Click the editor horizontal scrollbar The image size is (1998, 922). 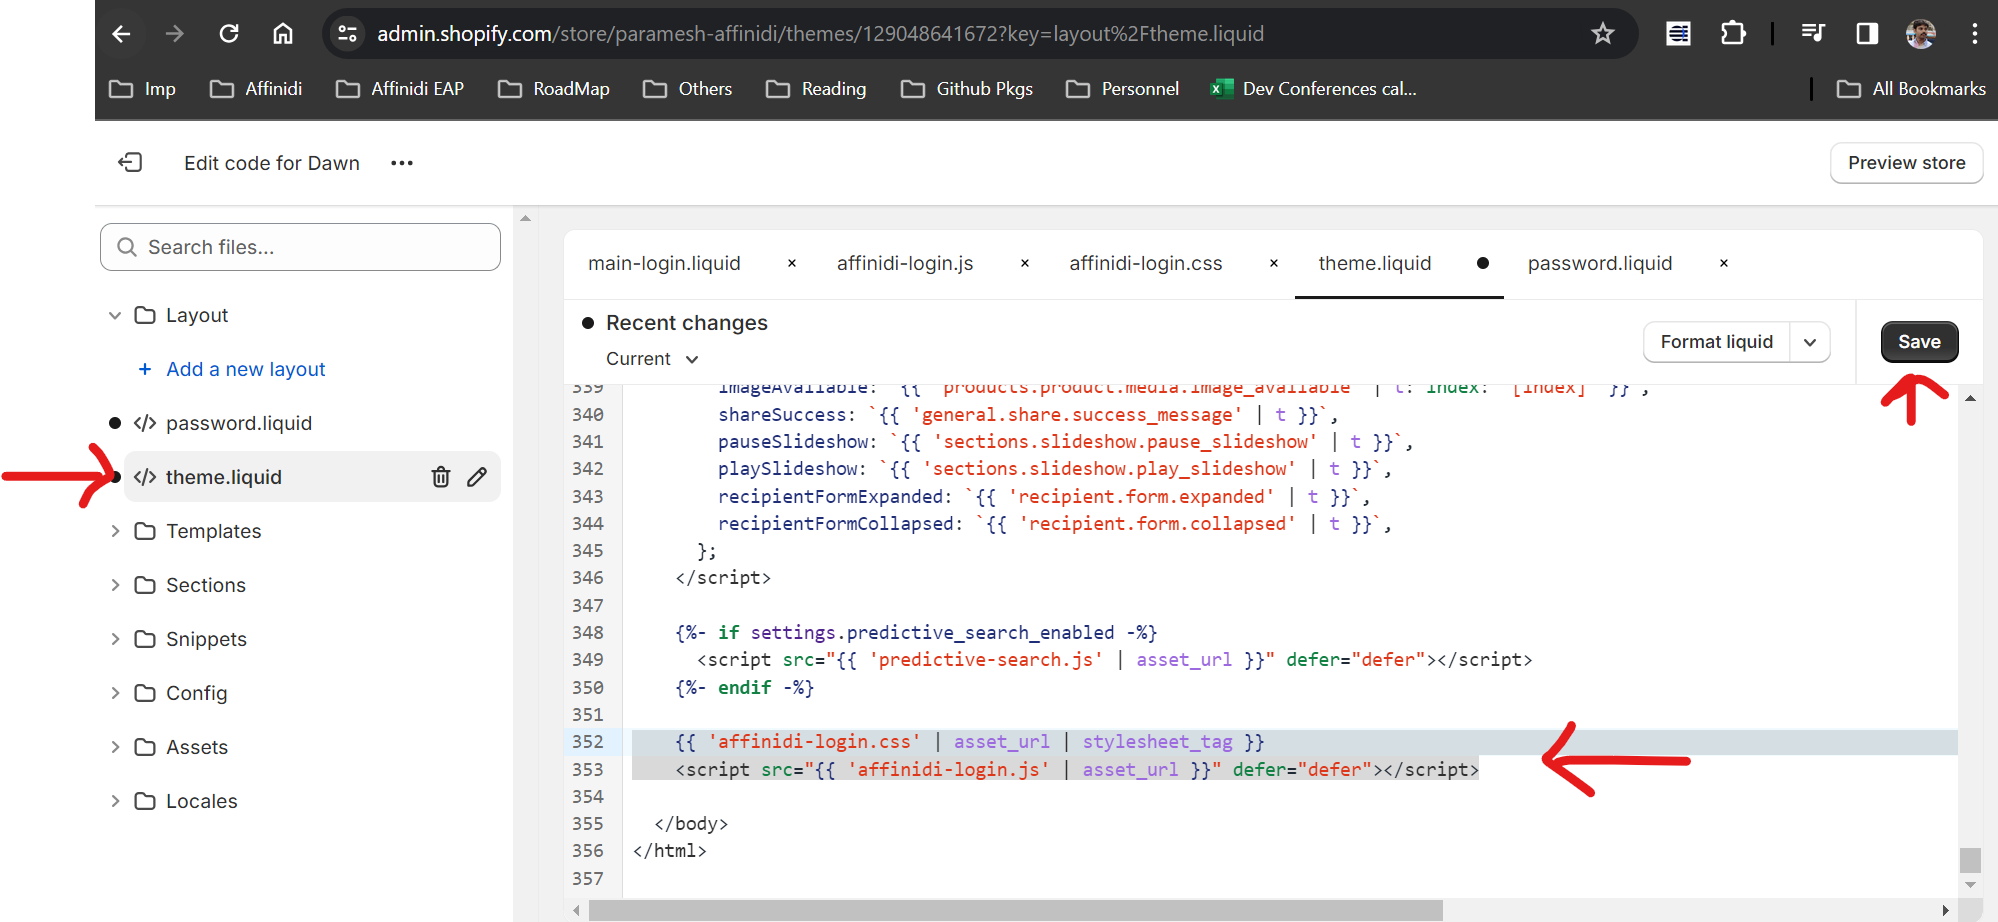coord(1015,910)
